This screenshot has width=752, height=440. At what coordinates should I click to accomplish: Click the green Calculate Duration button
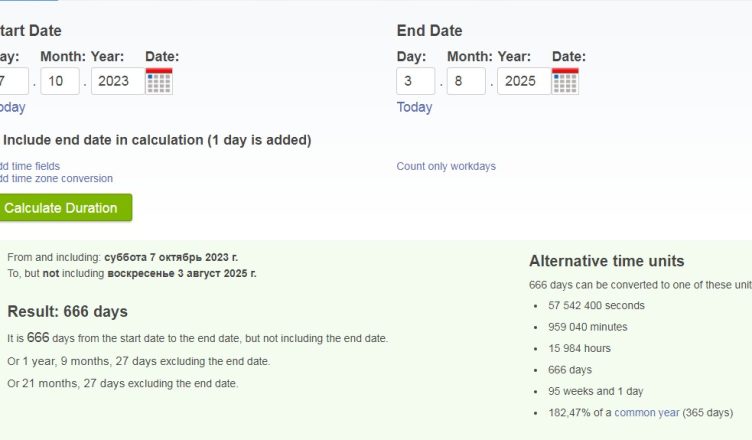[65, 208]
